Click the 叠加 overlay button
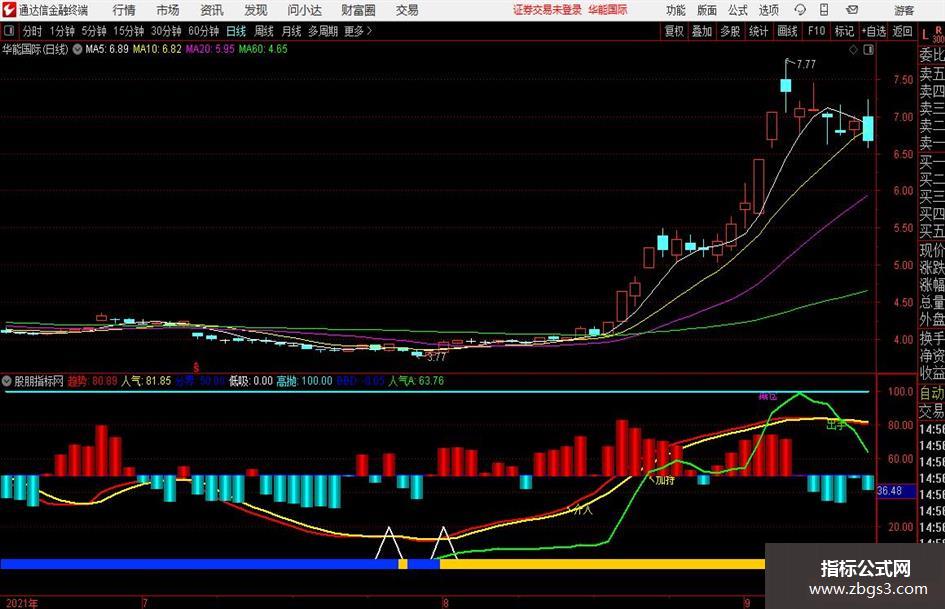Screen dimensions: 945x609 [702, 31]
